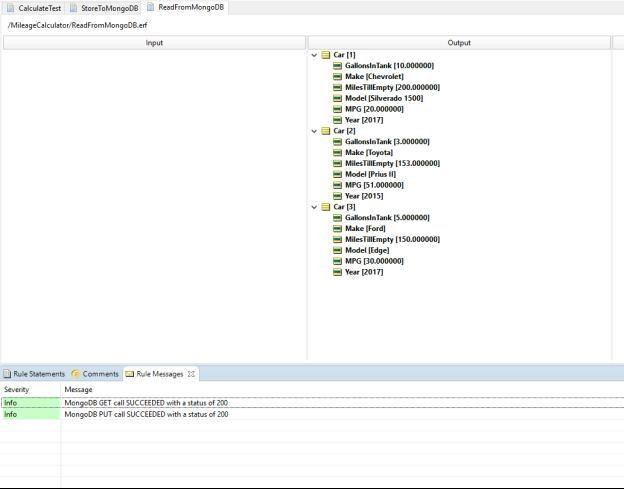
Task: Click the Model [Prius II] attribute icon
Action: tap(338, 175)
